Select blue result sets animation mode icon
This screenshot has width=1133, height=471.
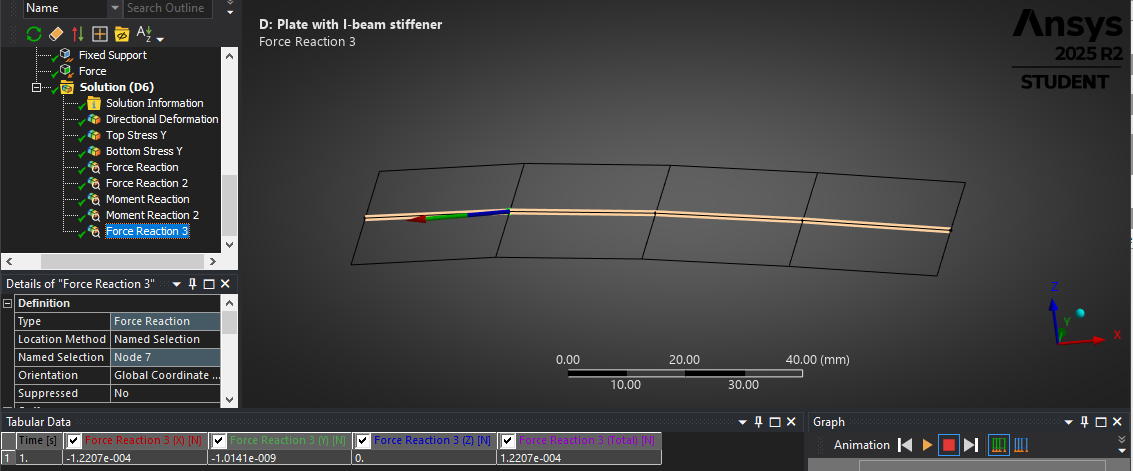click(1022, 445)
